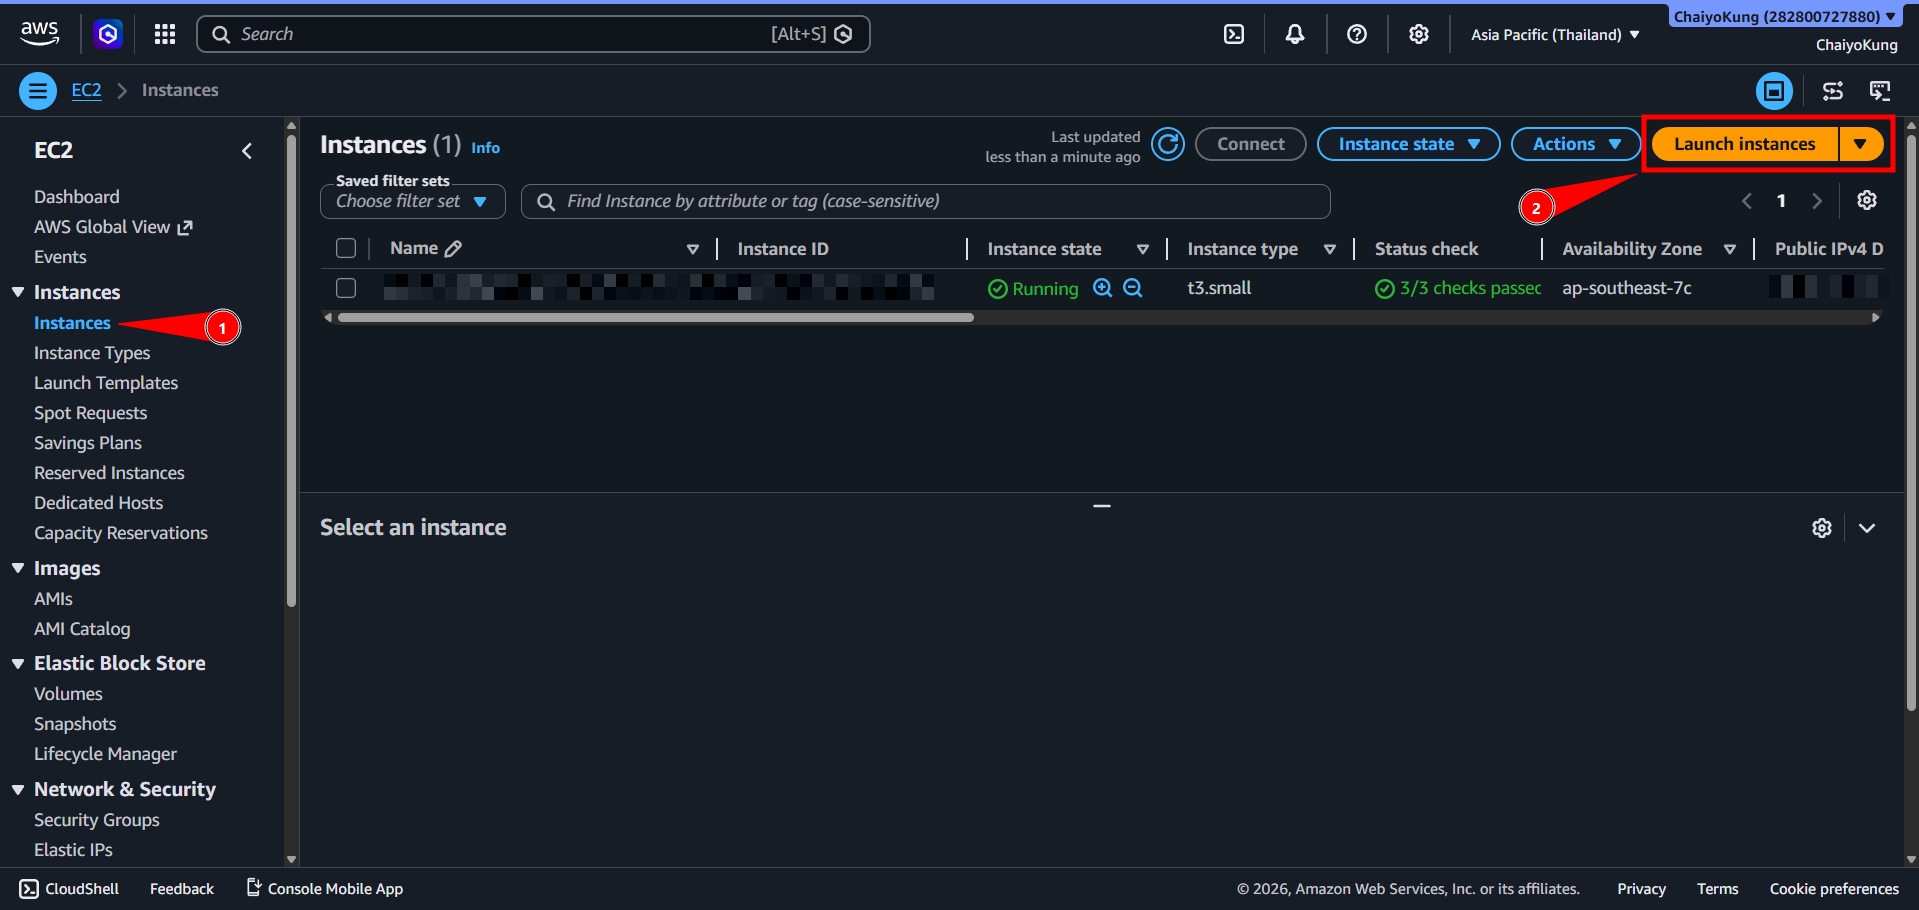Open the Actions dropdown
This screenshot has height=910, width=1919.
(1575, 144)
